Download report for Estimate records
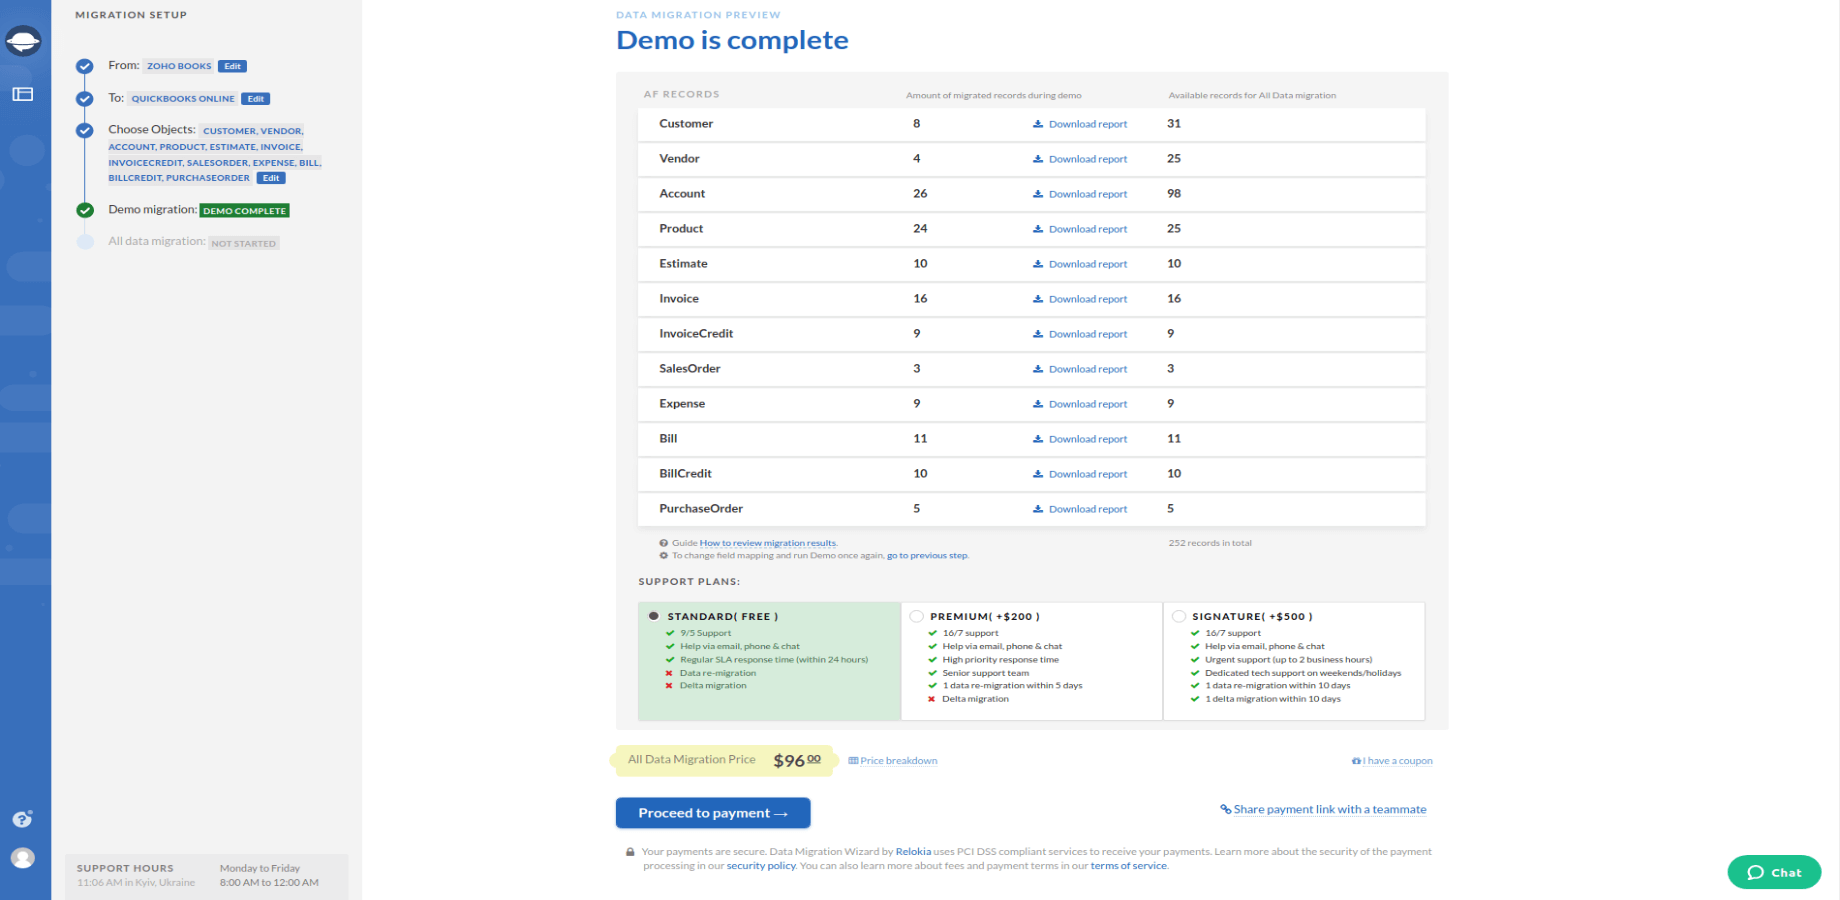The width and height of the screenshot is (1840, 900). click(x=1088, y=264)
